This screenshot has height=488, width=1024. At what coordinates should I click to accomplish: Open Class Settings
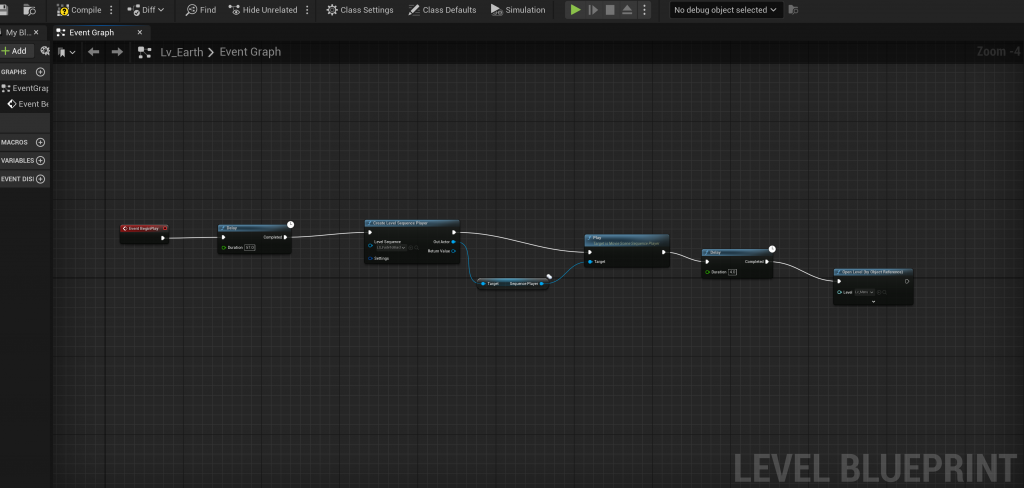(x=360, y=10)
